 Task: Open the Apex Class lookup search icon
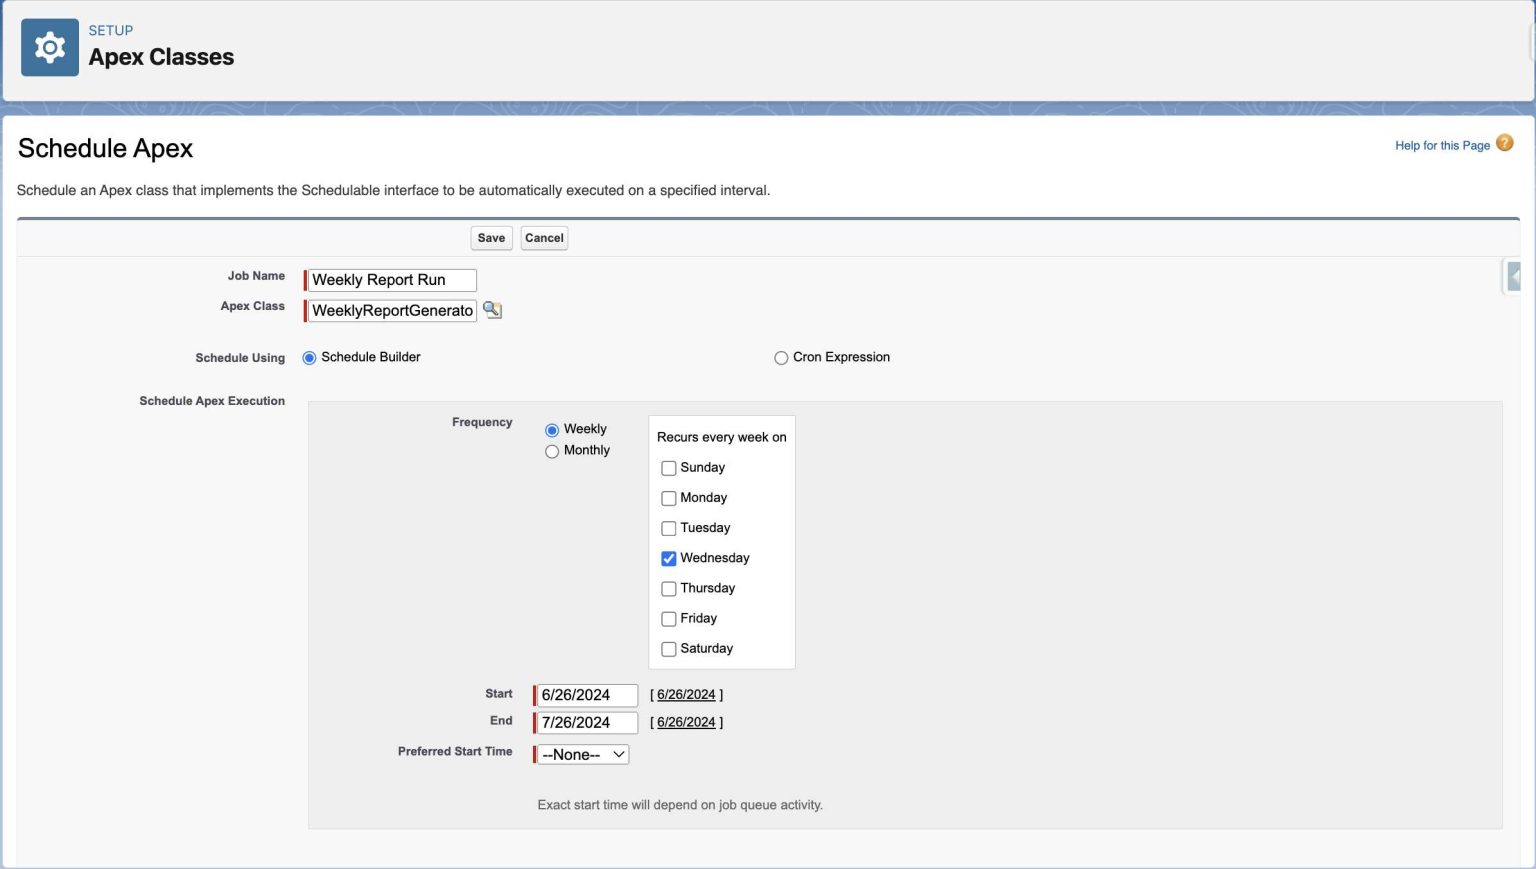click(x=491, y=310)
